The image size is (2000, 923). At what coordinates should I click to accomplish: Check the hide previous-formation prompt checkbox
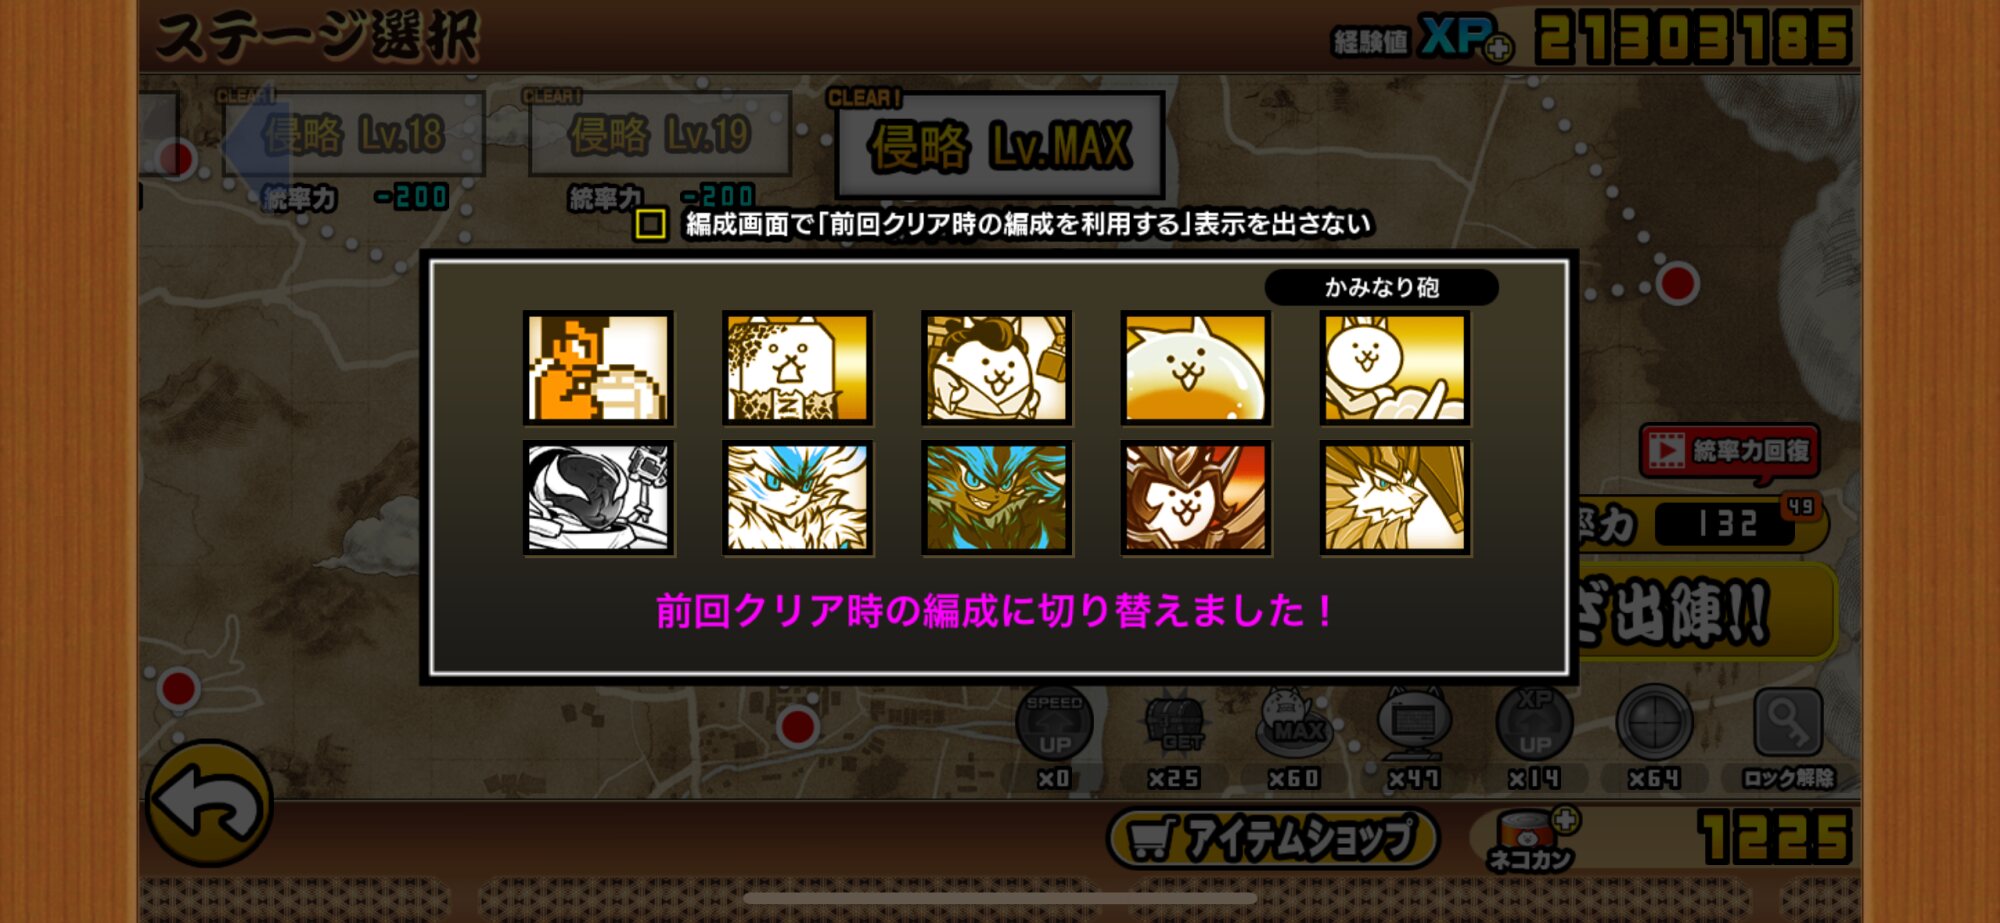pos(650,223)
